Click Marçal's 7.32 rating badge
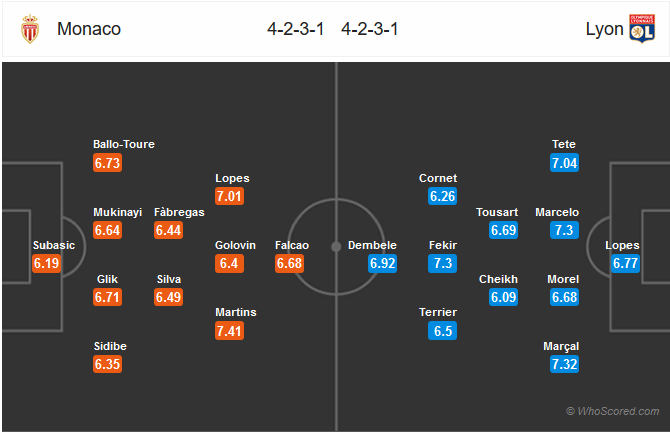Screen dimensions: 670x432 pos(565,365)
